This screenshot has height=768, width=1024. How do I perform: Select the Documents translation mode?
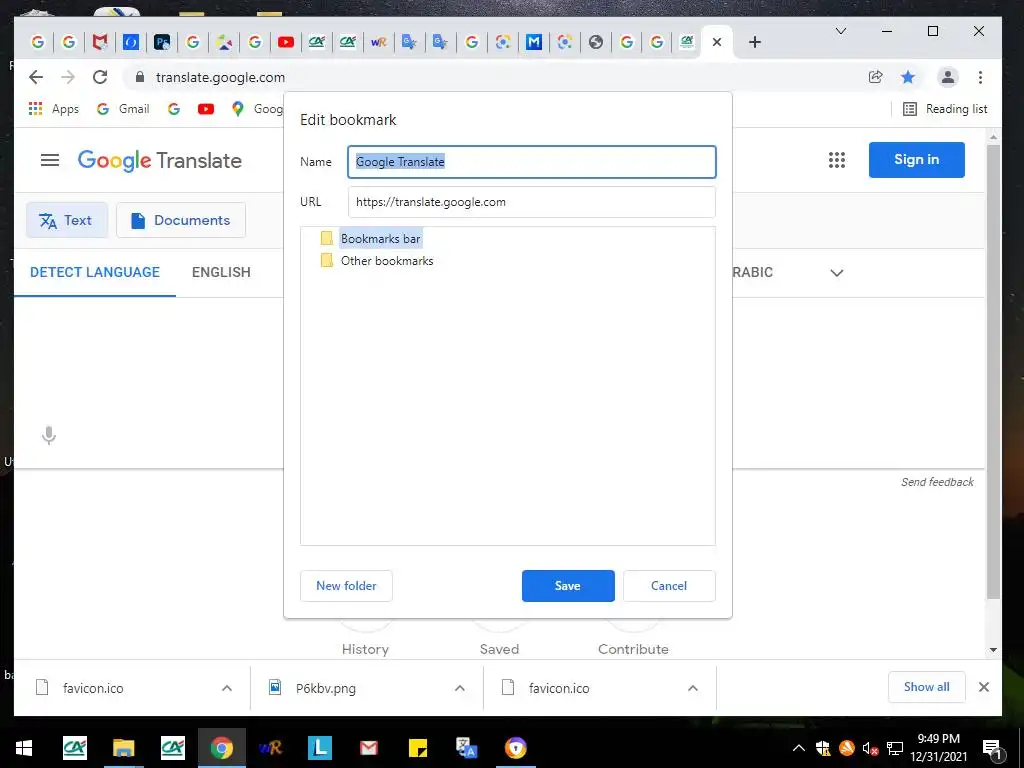pyautogui.click(x=181, y=220)
